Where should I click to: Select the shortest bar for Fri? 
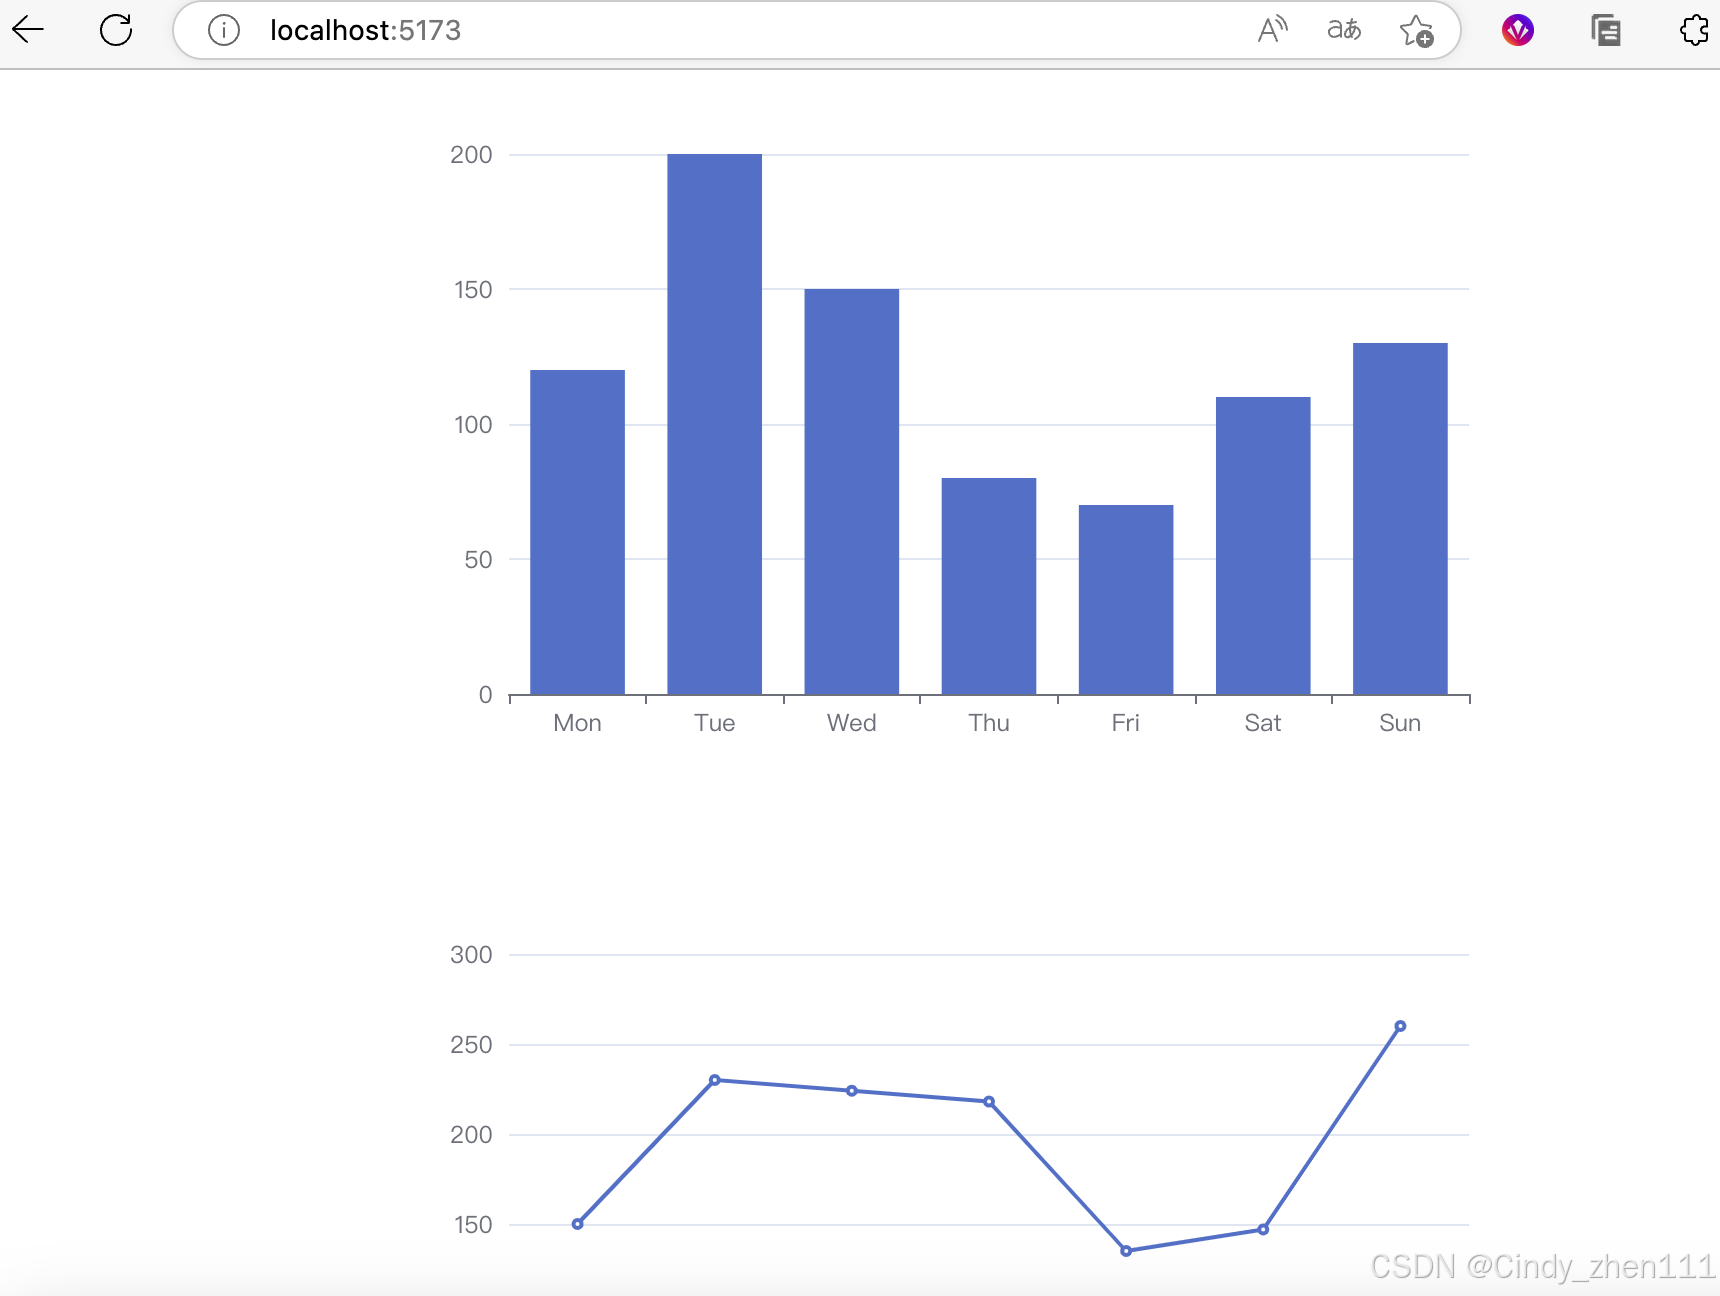[x=1126, y=600]
